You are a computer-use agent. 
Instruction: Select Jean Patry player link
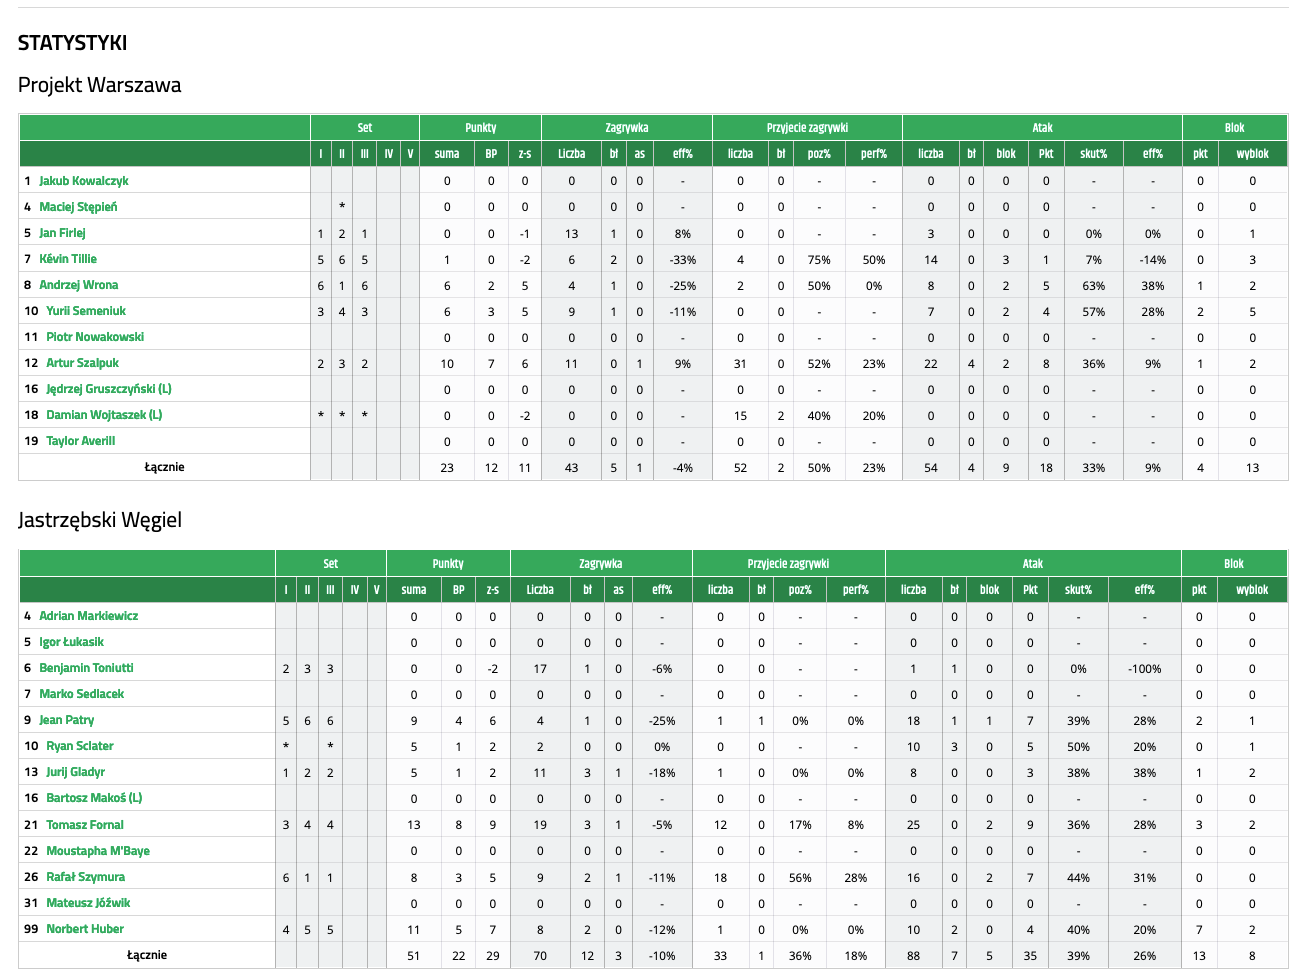(66, 720)
